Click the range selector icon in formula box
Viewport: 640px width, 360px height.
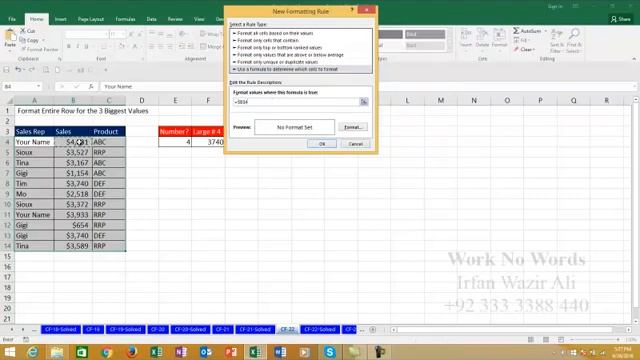364,102
